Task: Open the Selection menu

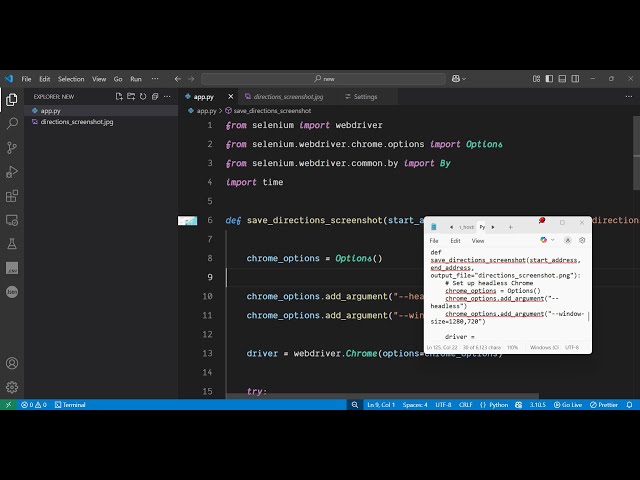Action: click(71, 79)
